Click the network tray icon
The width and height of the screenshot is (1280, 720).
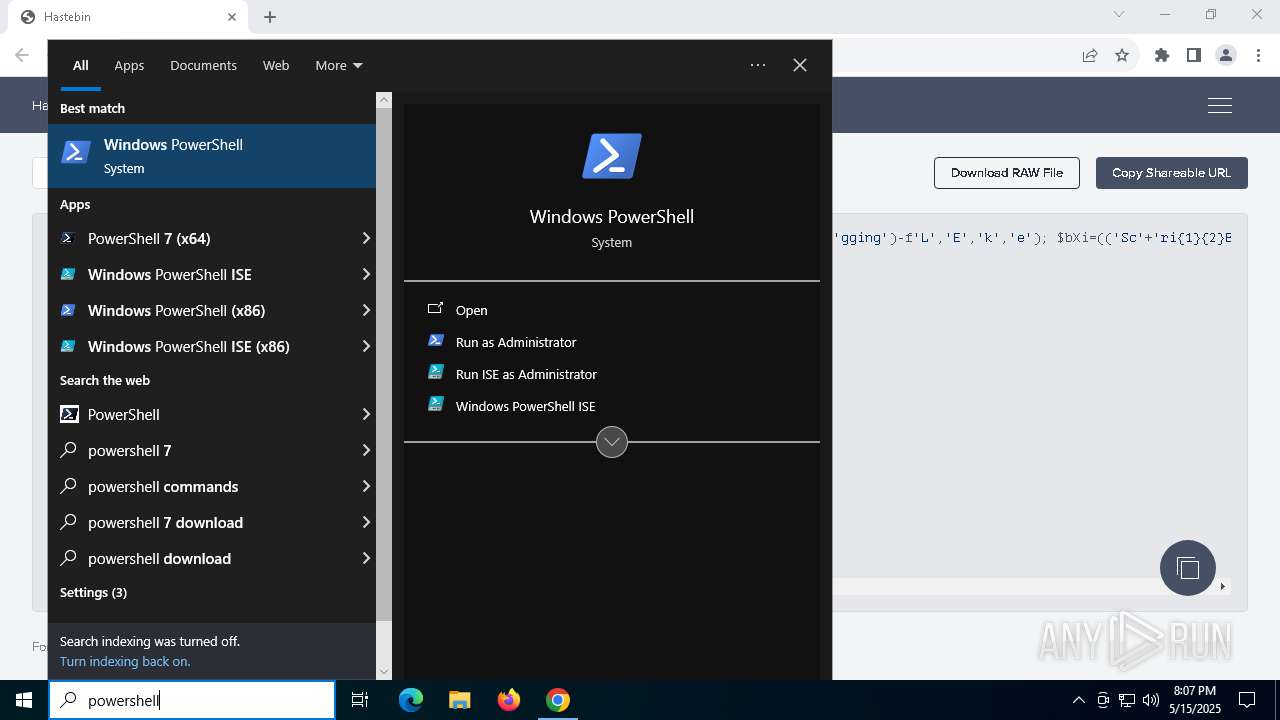1127,700
